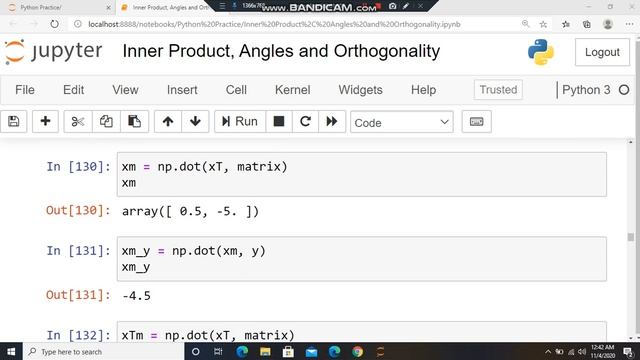Select output value -4.5
Image resolution: width=640 pixels, height=360 pixels.
136,296
